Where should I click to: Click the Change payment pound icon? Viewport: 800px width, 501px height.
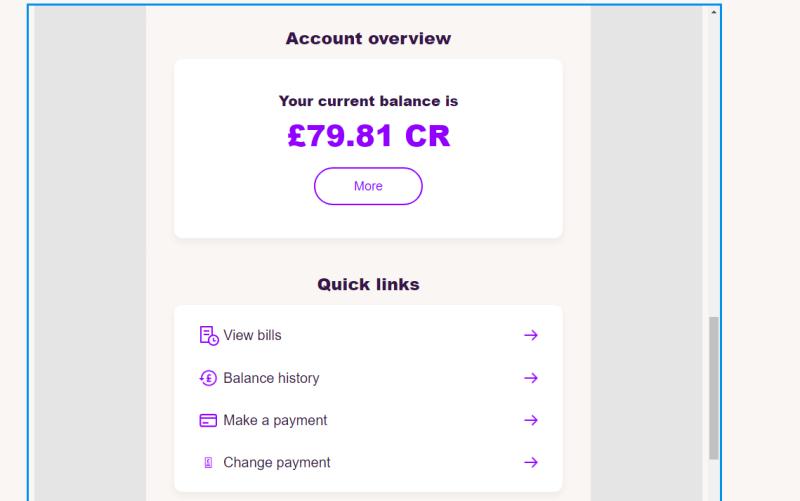(208, 463)
